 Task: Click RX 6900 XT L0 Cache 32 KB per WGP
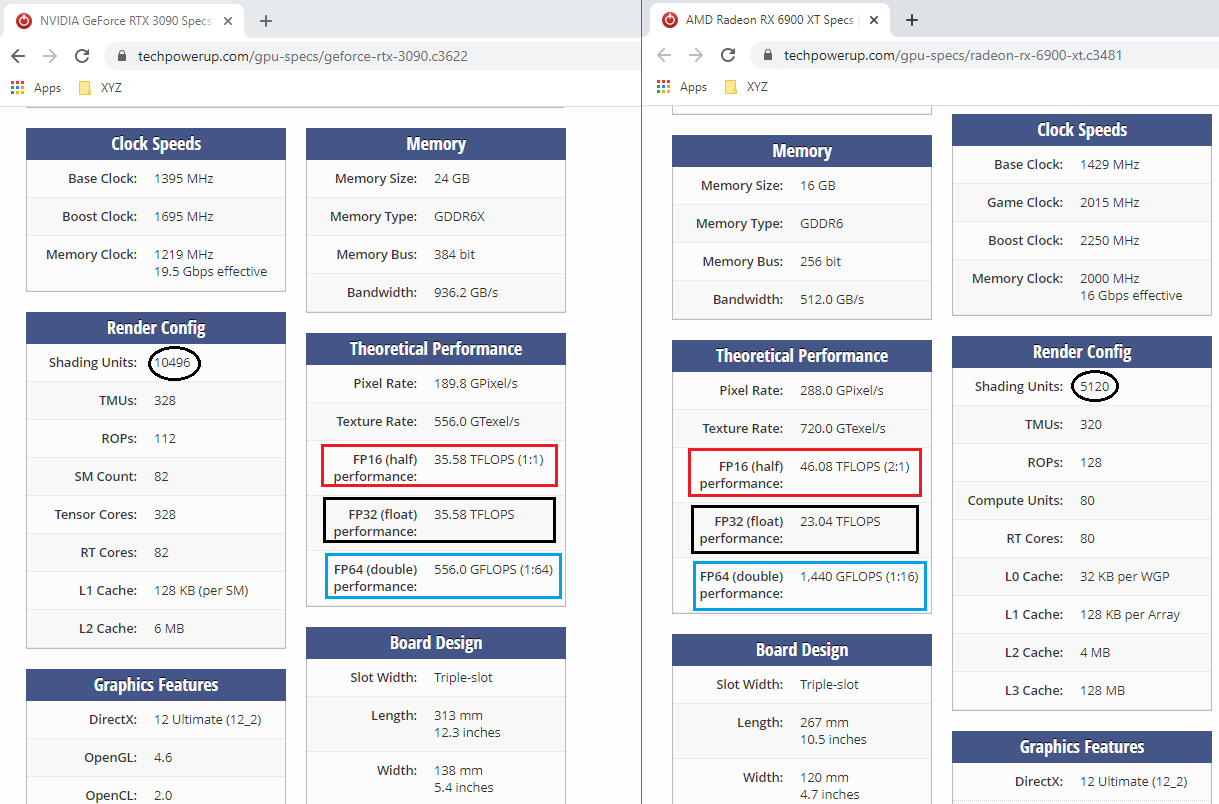pyautogui.click(x=1125, y=576)
